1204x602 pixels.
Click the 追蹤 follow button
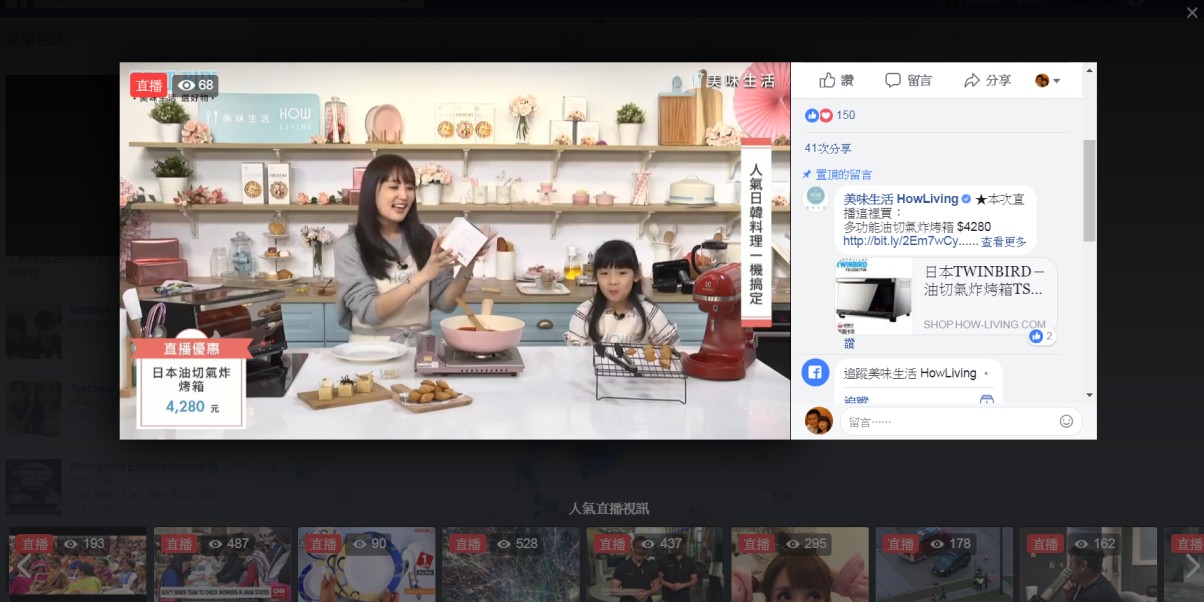(856, 398)
